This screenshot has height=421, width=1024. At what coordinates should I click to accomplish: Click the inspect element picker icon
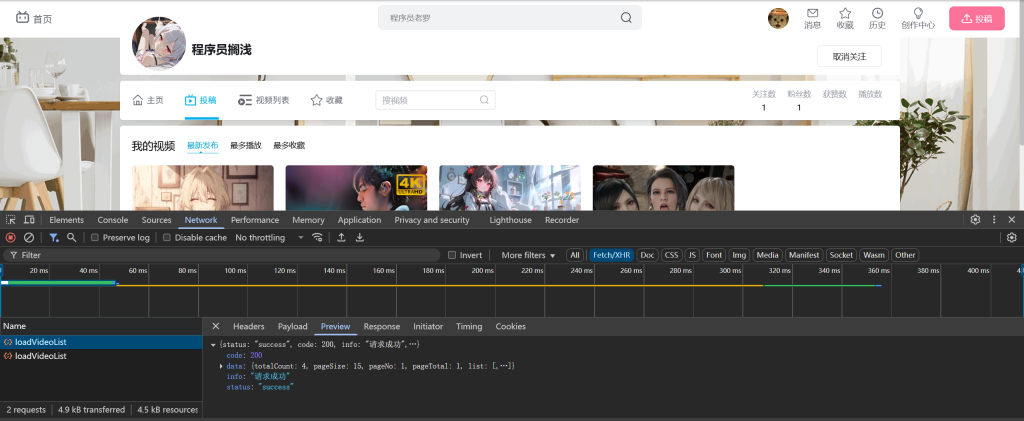(x=10, y=220)
